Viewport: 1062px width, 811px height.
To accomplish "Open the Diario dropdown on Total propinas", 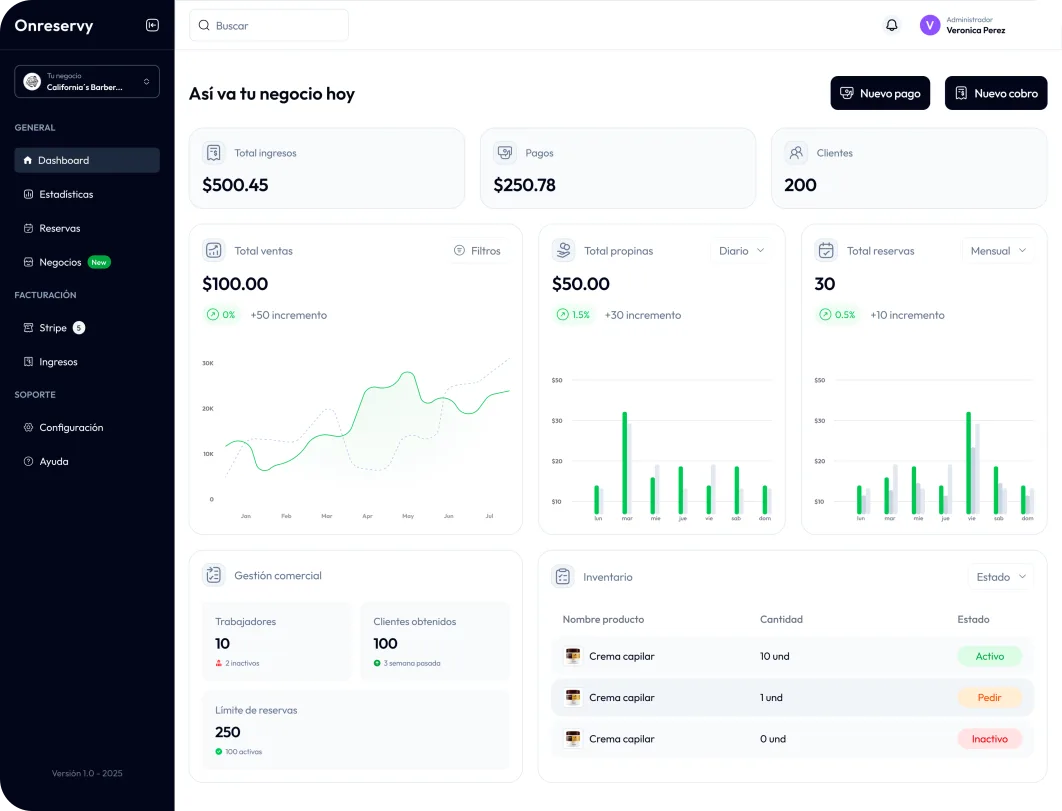I will pos(742,251).
